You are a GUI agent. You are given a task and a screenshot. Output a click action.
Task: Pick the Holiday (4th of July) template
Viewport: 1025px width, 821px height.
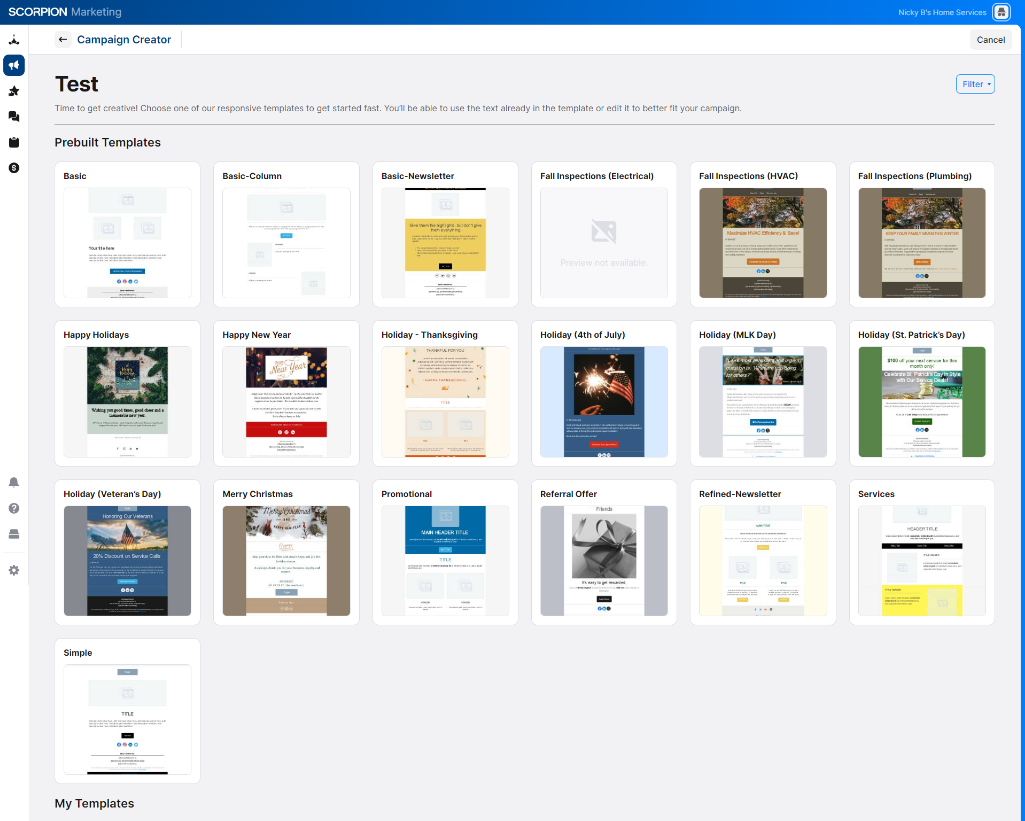coord(604,401)
